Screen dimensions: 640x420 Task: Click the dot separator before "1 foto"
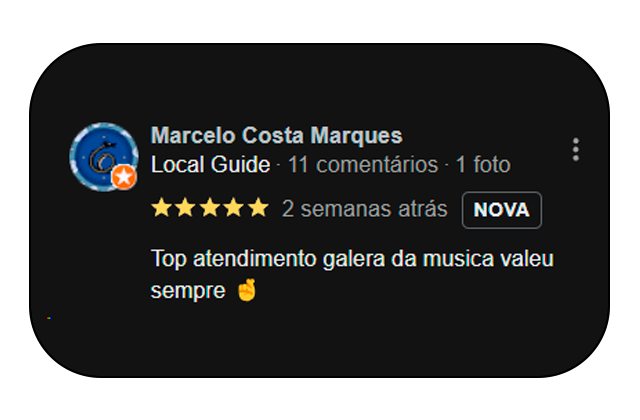tap(447, 165)
